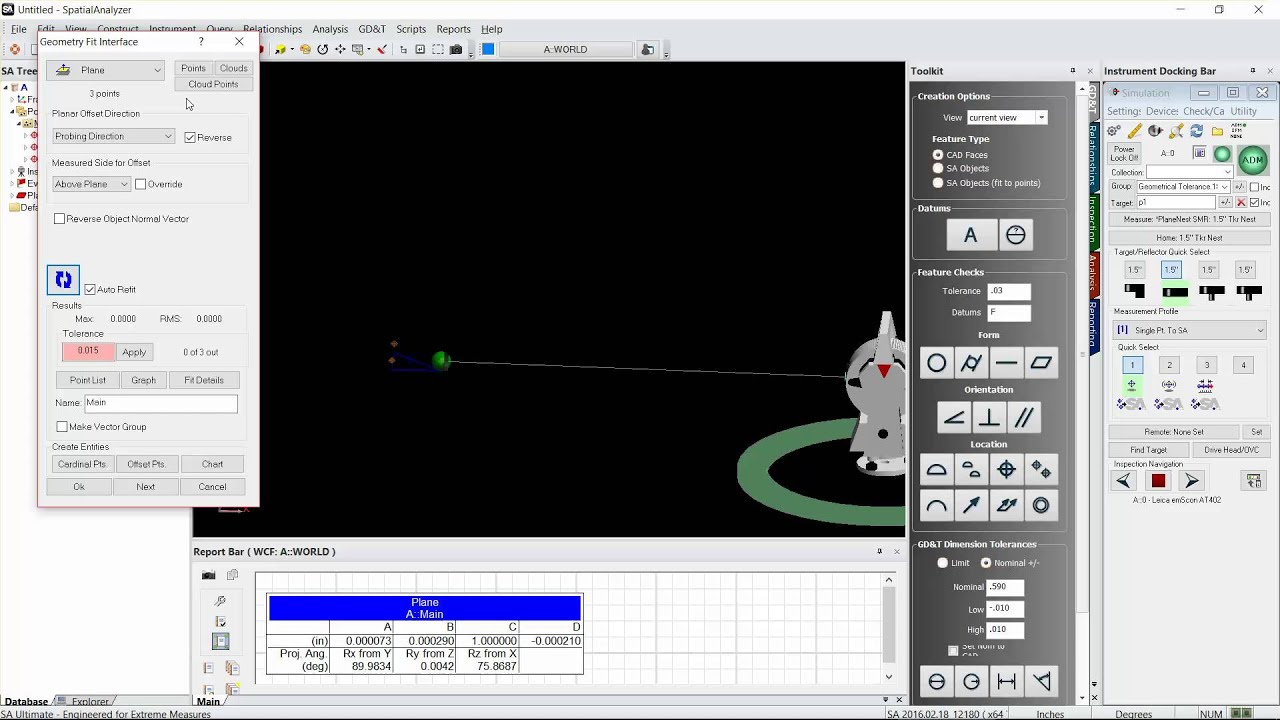Click the Datum A button in Toolkit

pyautogui.click(x=970, y=235)
